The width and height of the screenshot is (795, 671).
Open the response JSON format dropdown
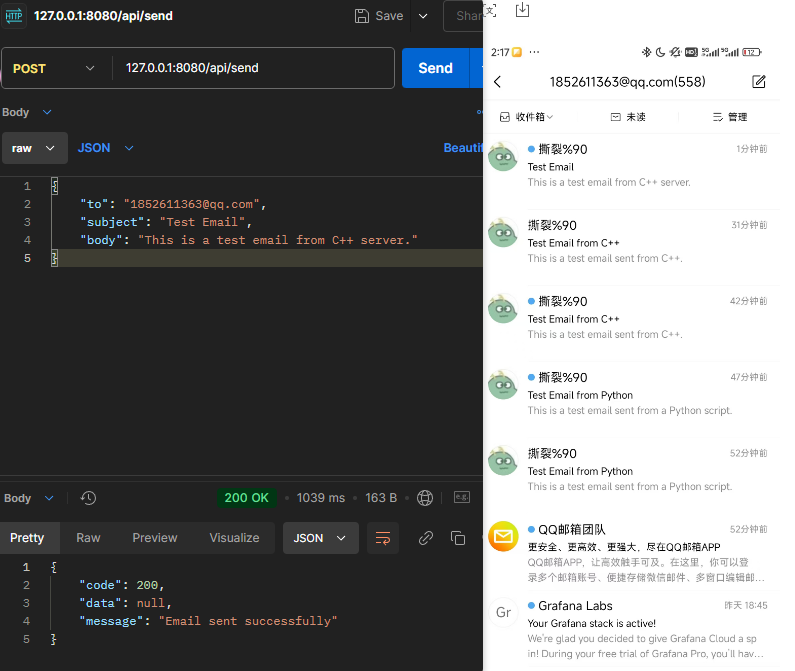point(320,538)
